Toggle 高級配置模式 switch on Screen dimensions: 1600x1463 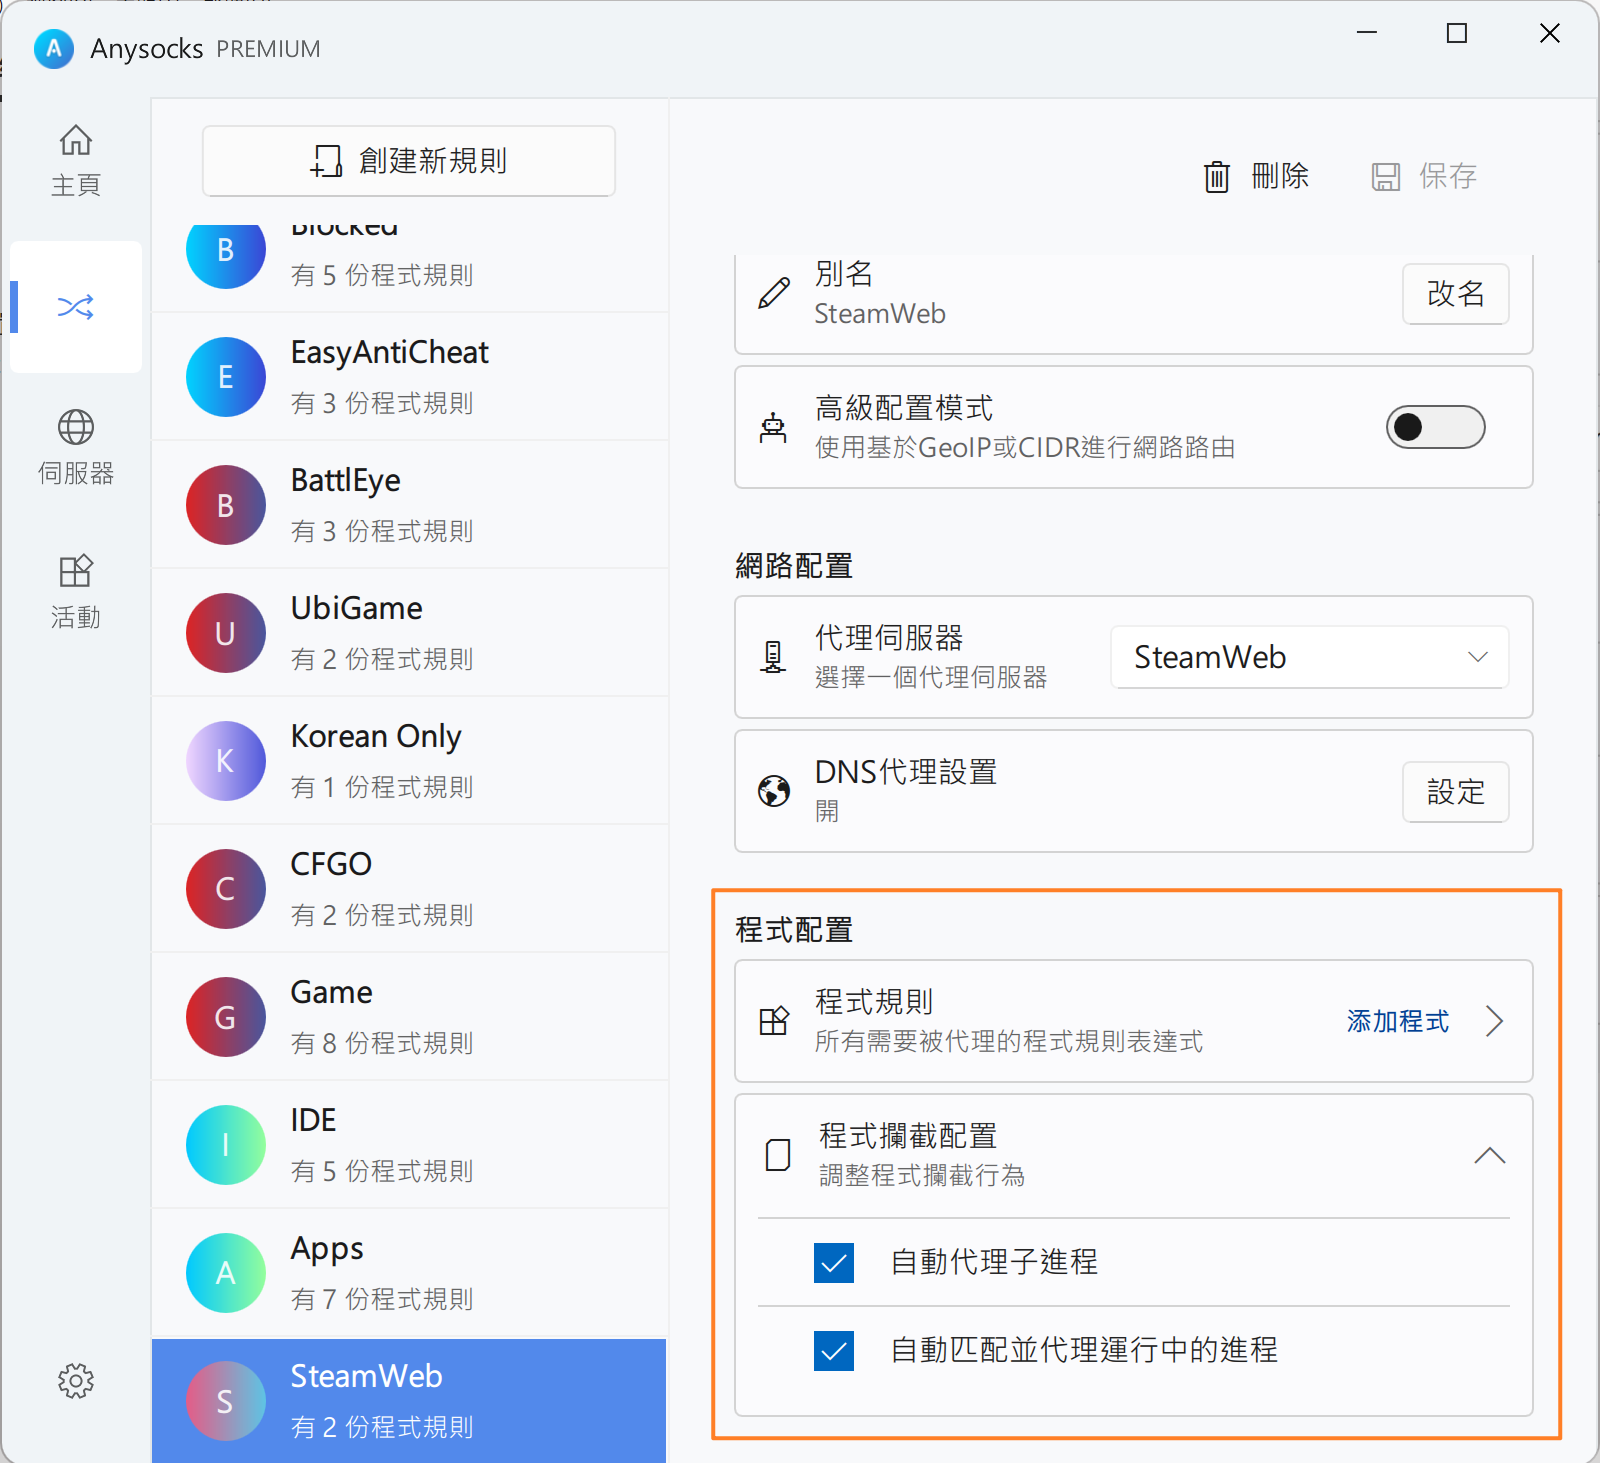pos(1435,427)
